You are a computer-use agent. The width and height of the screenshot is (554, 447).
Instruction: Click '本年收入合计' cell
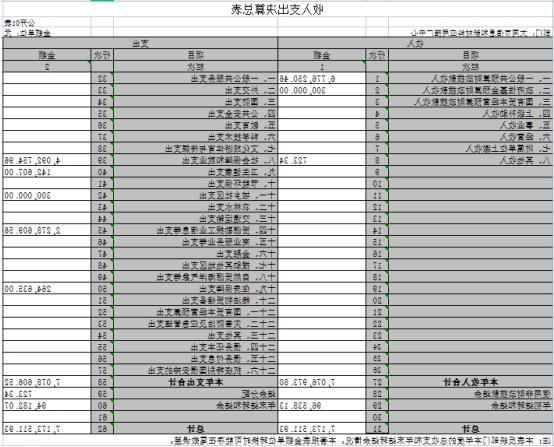471,382
